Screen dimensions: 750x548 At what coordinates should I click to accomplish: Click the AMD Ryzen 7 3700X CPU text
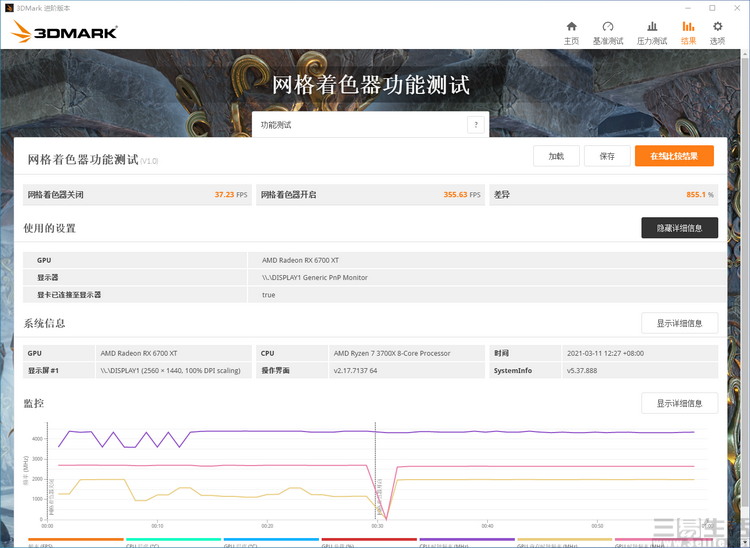click(392, 353)
